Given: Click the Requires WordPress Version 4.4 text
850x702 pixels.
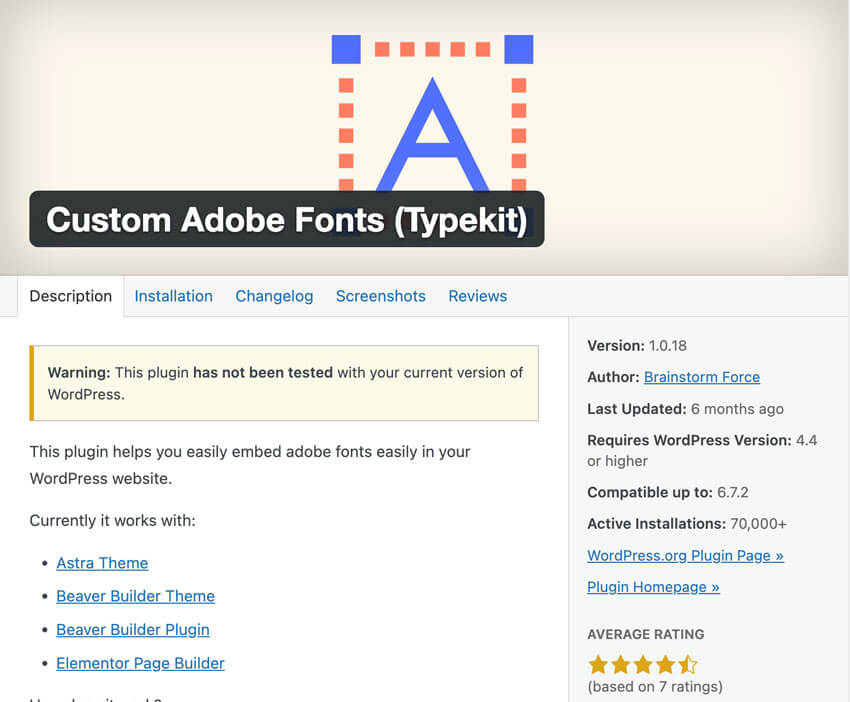Looking at the screenshot, I should click(x=702, y=450).
